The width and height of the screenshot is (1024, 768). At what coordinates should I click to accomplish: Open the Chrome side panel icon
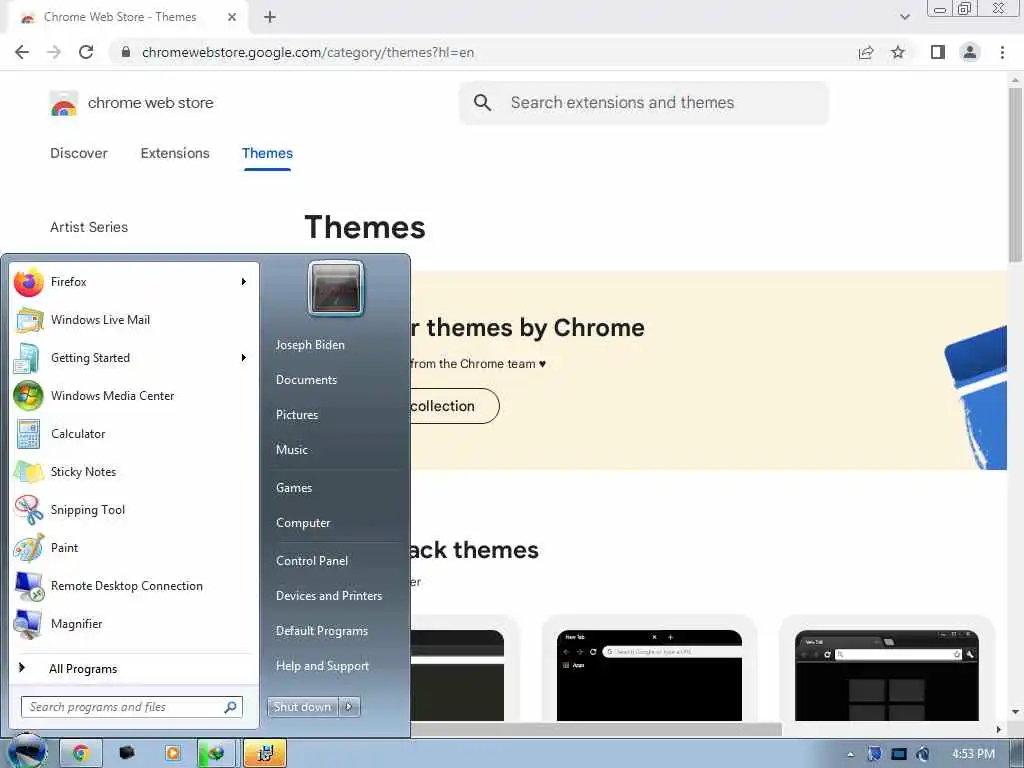coord(938,52)
